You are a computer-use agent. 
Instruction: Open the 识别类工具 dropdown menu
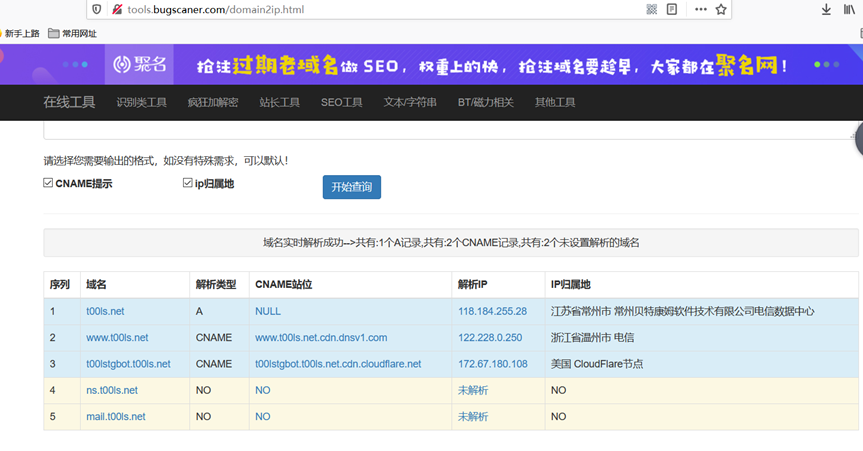click(x=141, y=102)
